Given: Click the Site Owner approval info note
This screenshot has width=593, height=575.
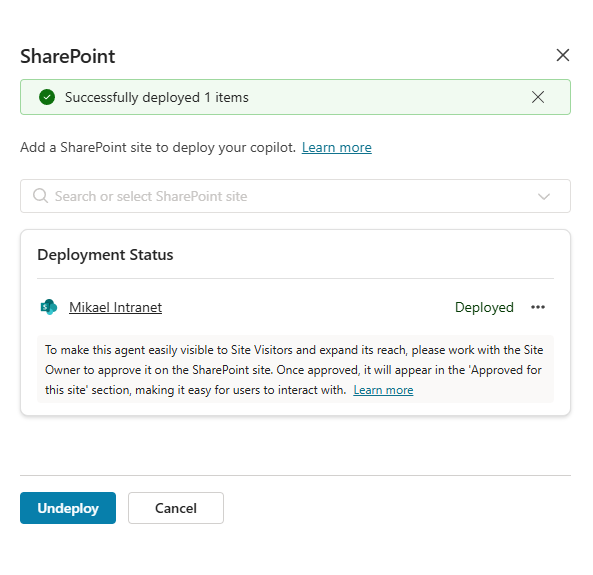Looking at the screenshot, I should click(295, 370).
